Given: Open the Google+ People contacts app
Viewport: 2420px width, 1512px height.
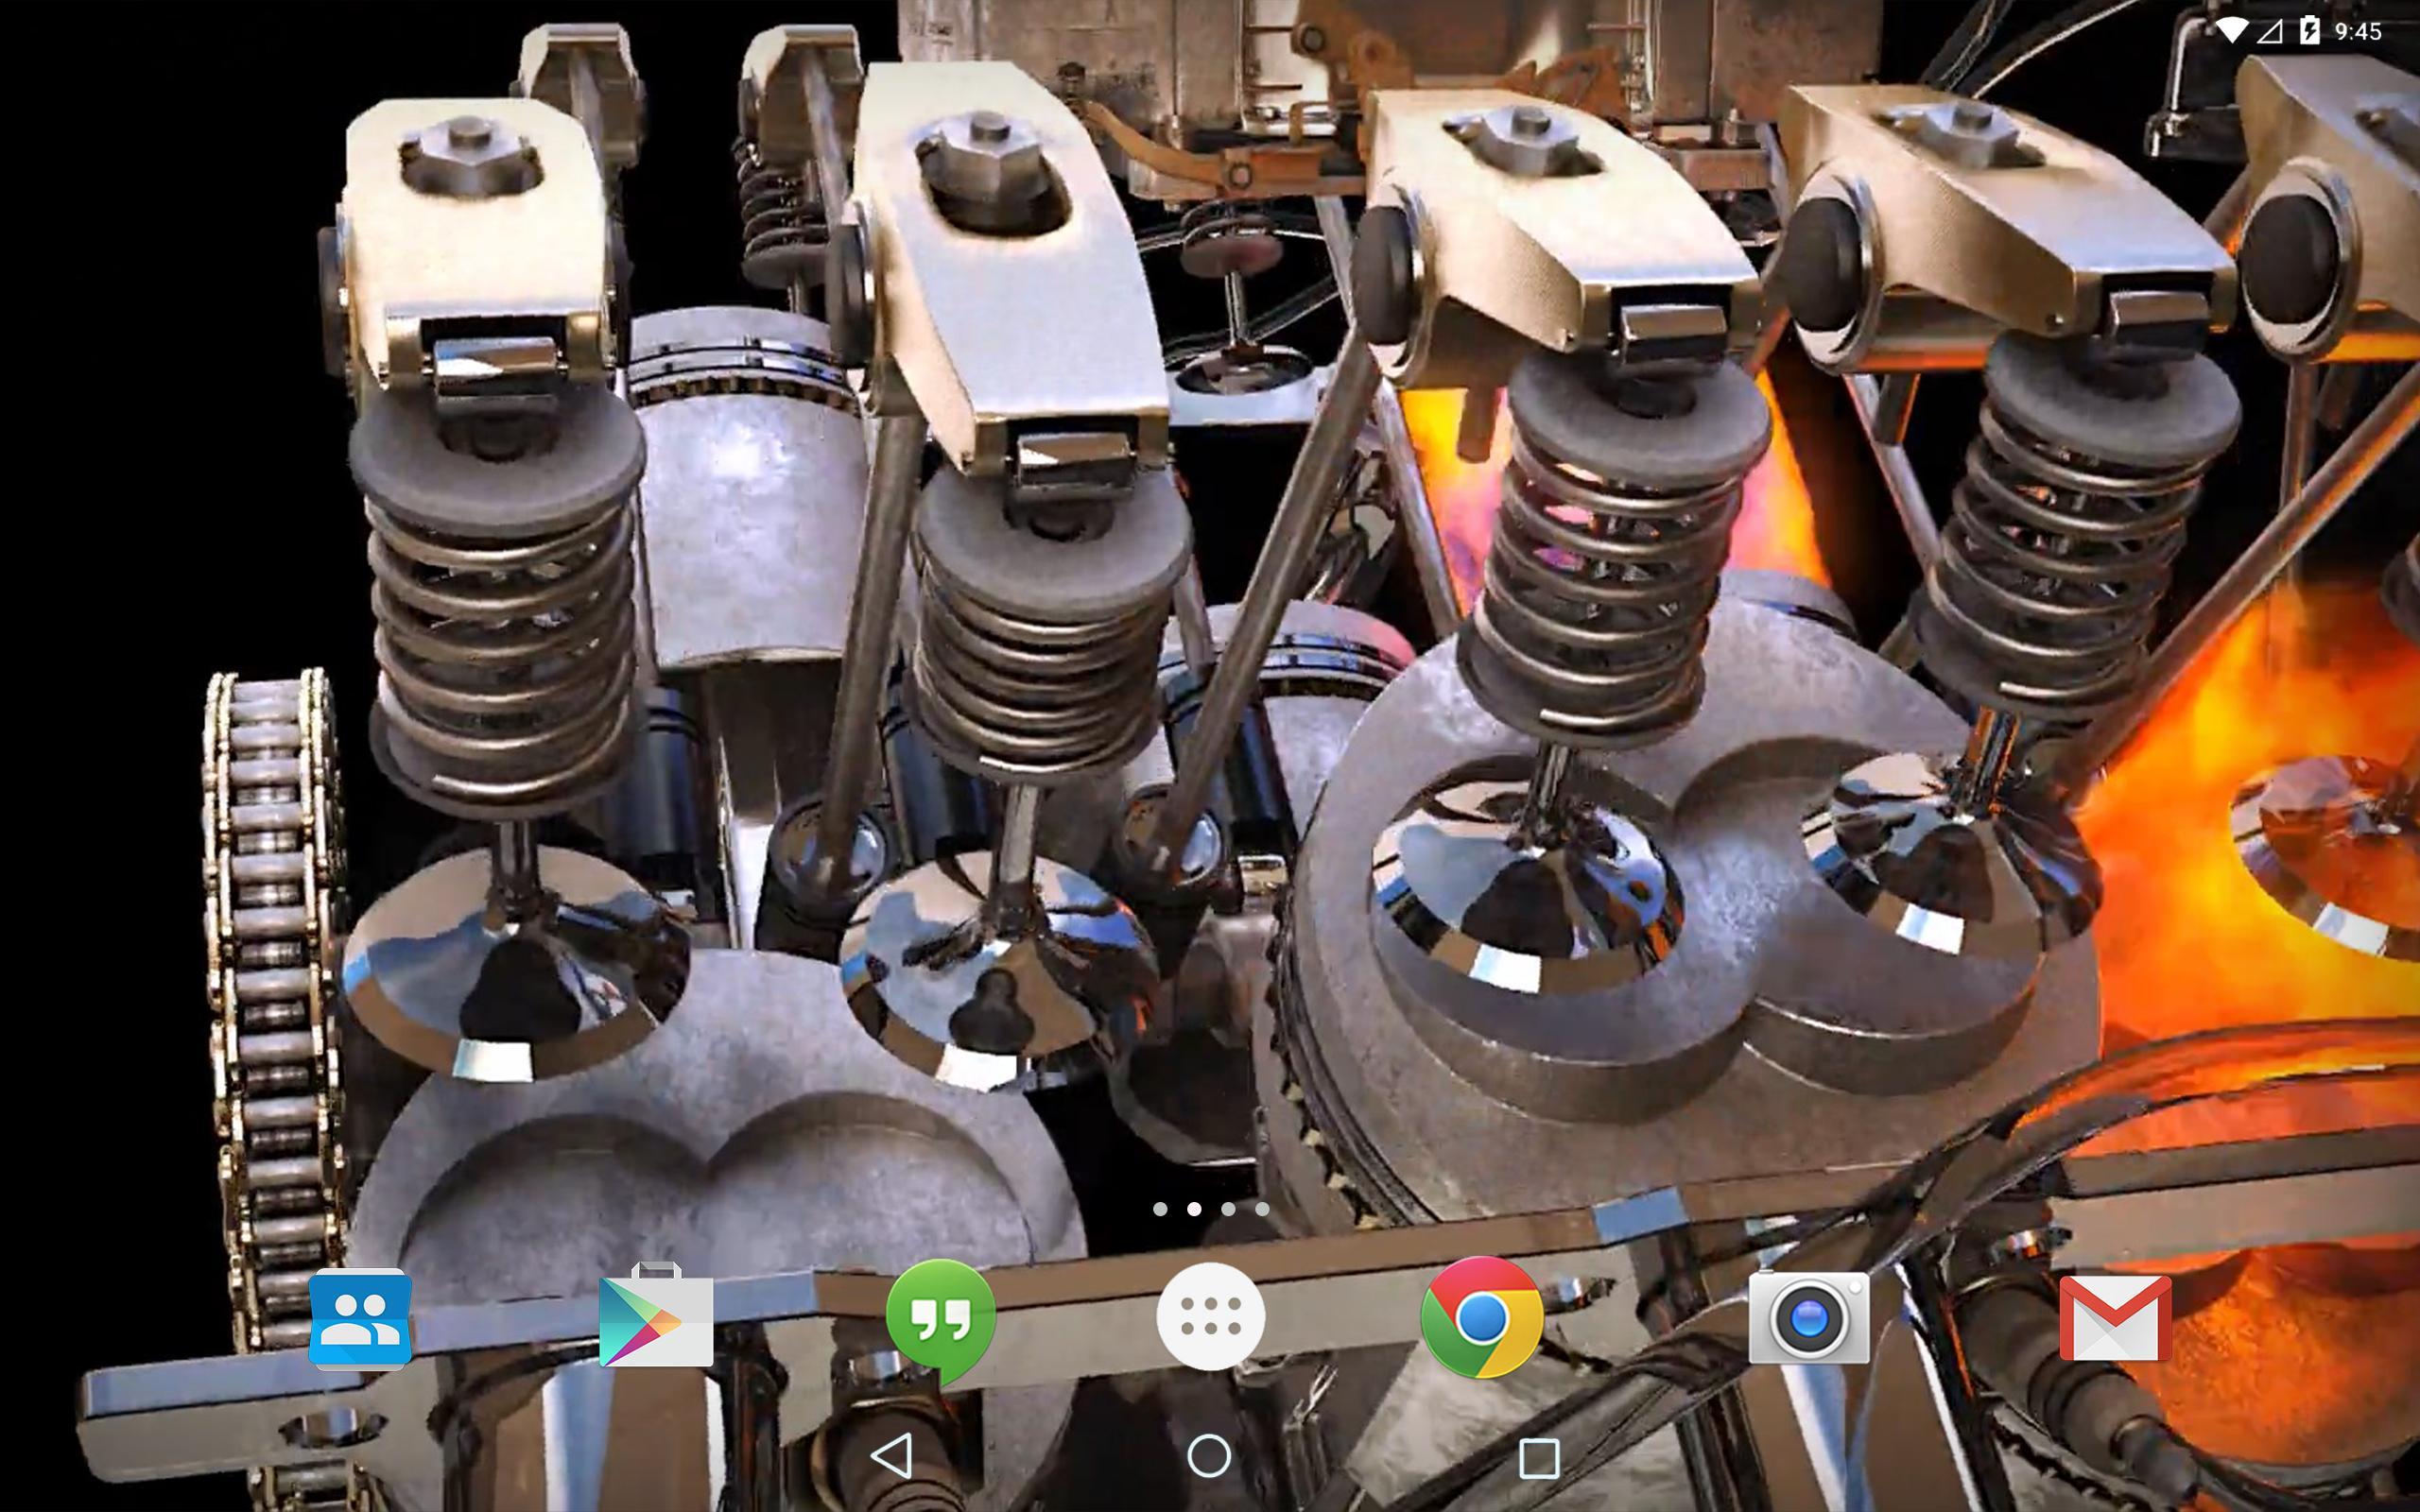Looking at the screenshot, I should (x=360, y=1318).
